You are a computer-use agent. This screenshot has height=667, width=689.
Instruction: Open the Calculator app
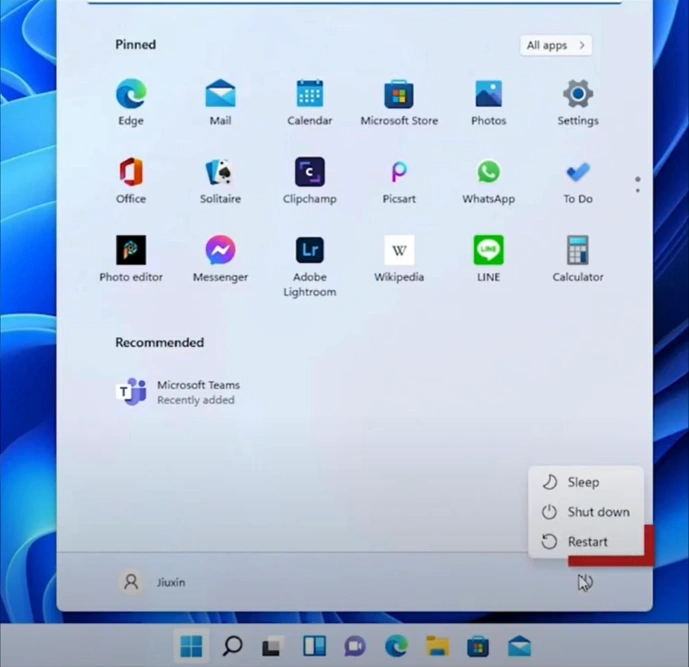(x=578, y=258)
